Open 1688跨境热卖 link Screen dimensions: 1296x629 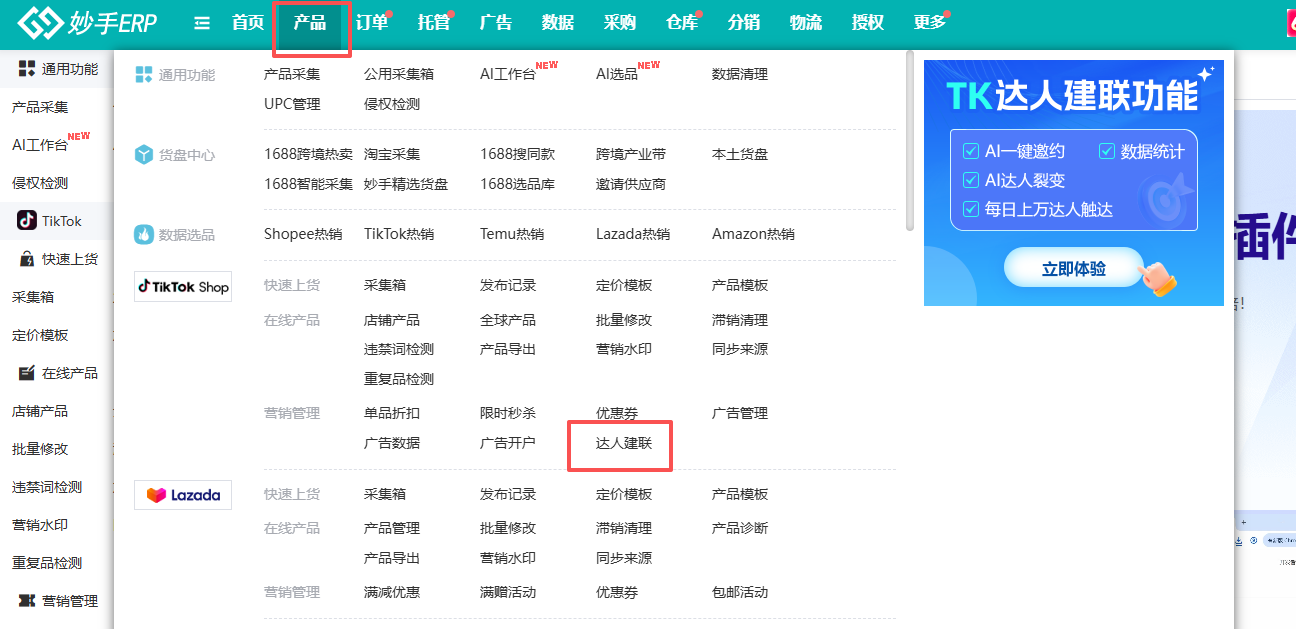click(308, 154)
